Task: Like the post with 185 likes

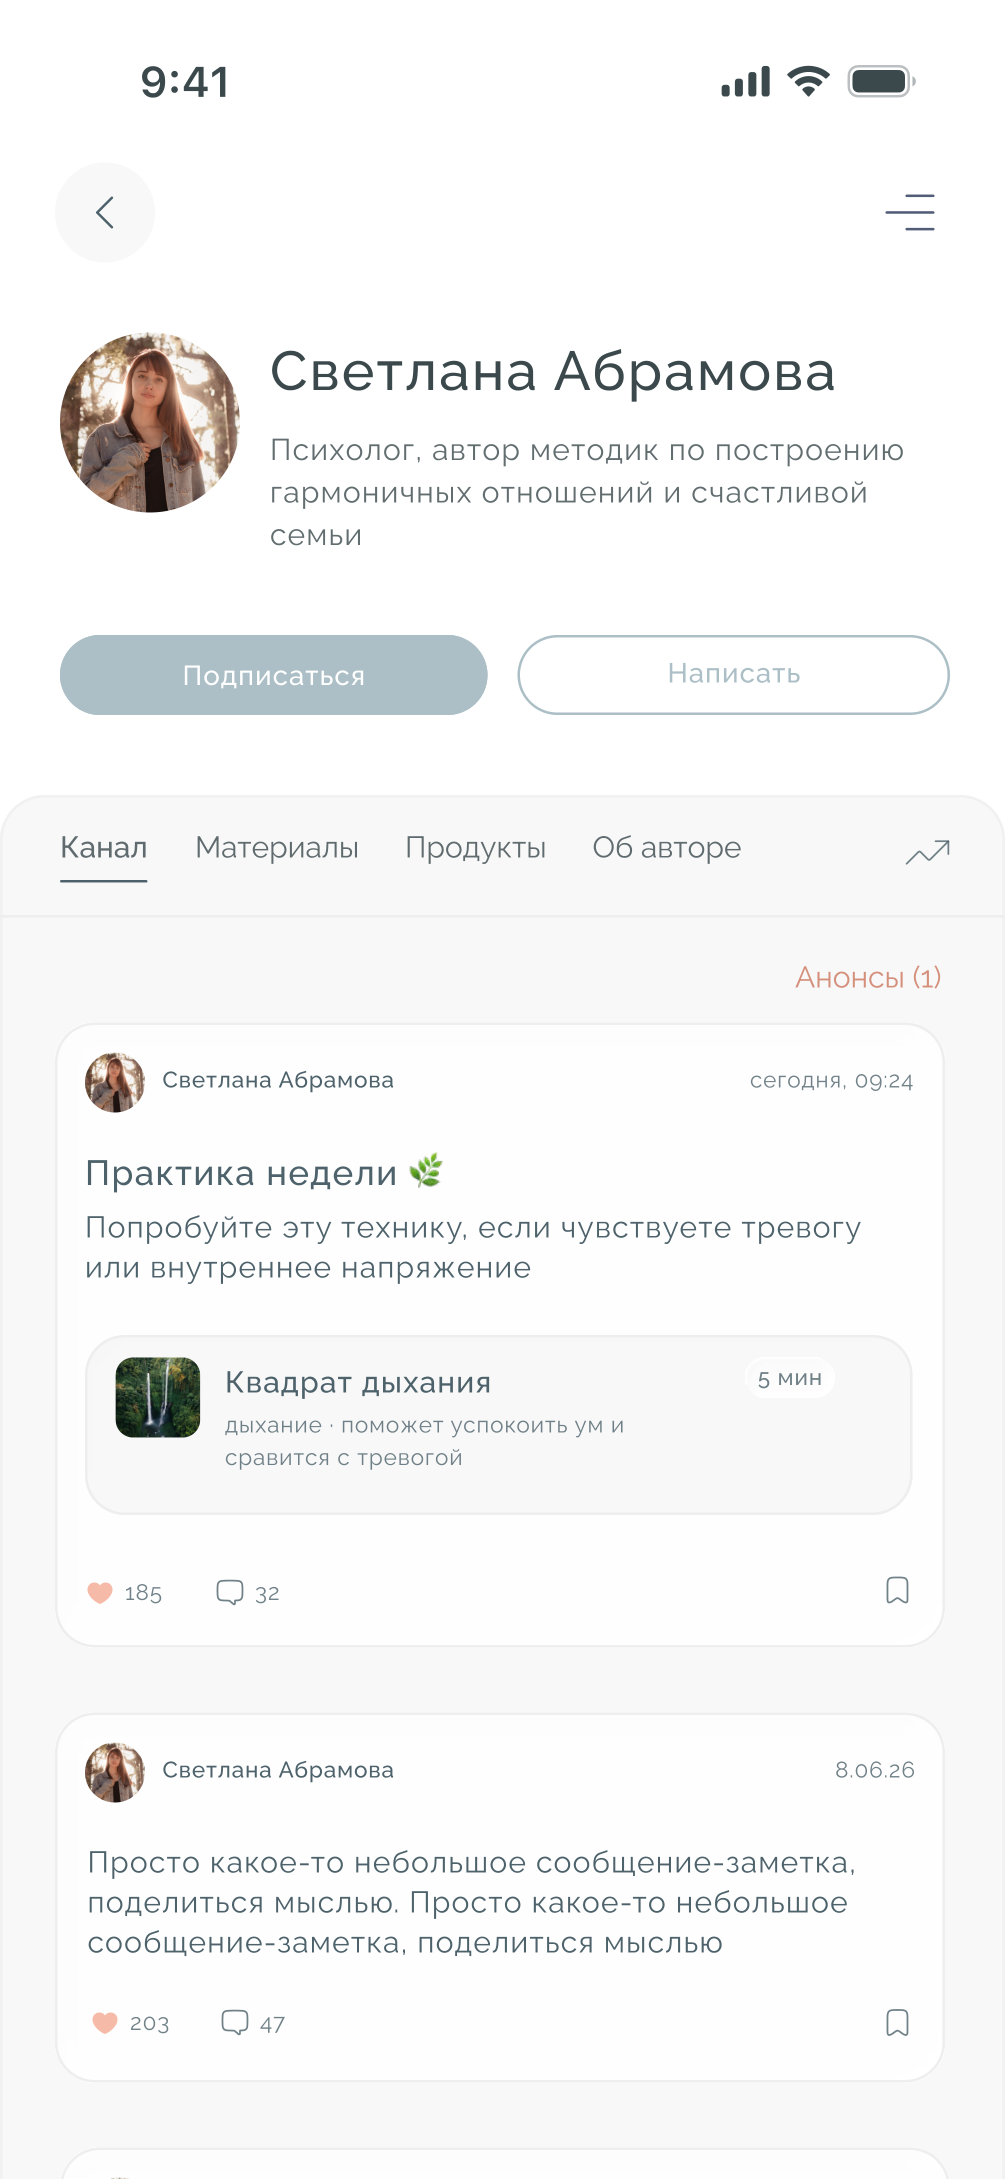Action: pyautogui.click(x=100, y=1592)
